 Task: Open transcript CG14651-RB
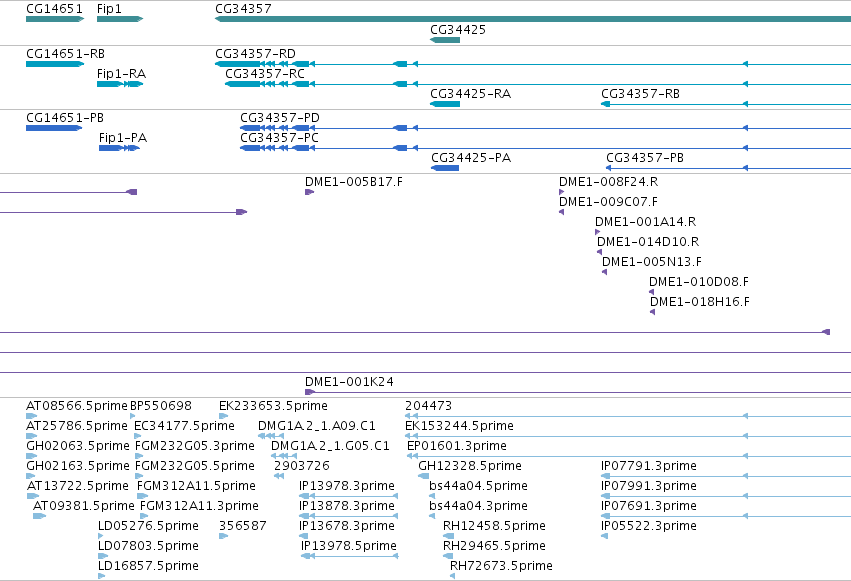click(x=55, y=64)
